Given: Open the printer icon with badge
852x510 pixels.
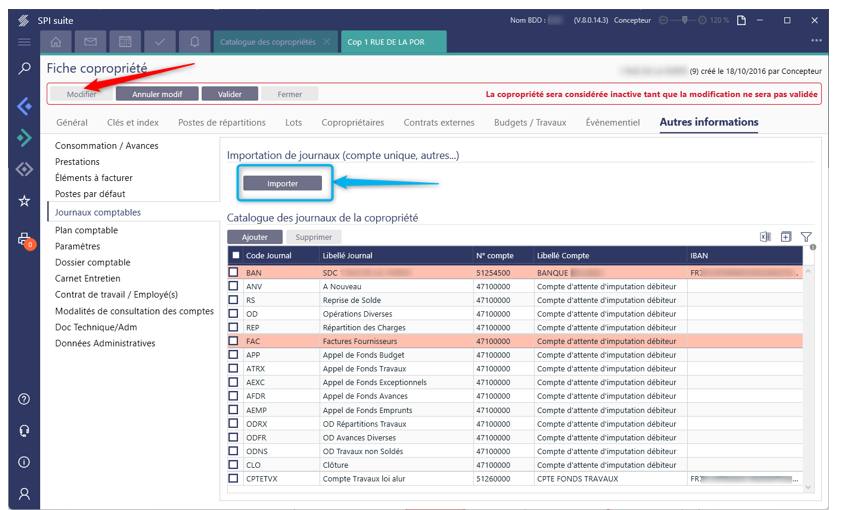Looking at the screenshot, I should click(25, 239).
